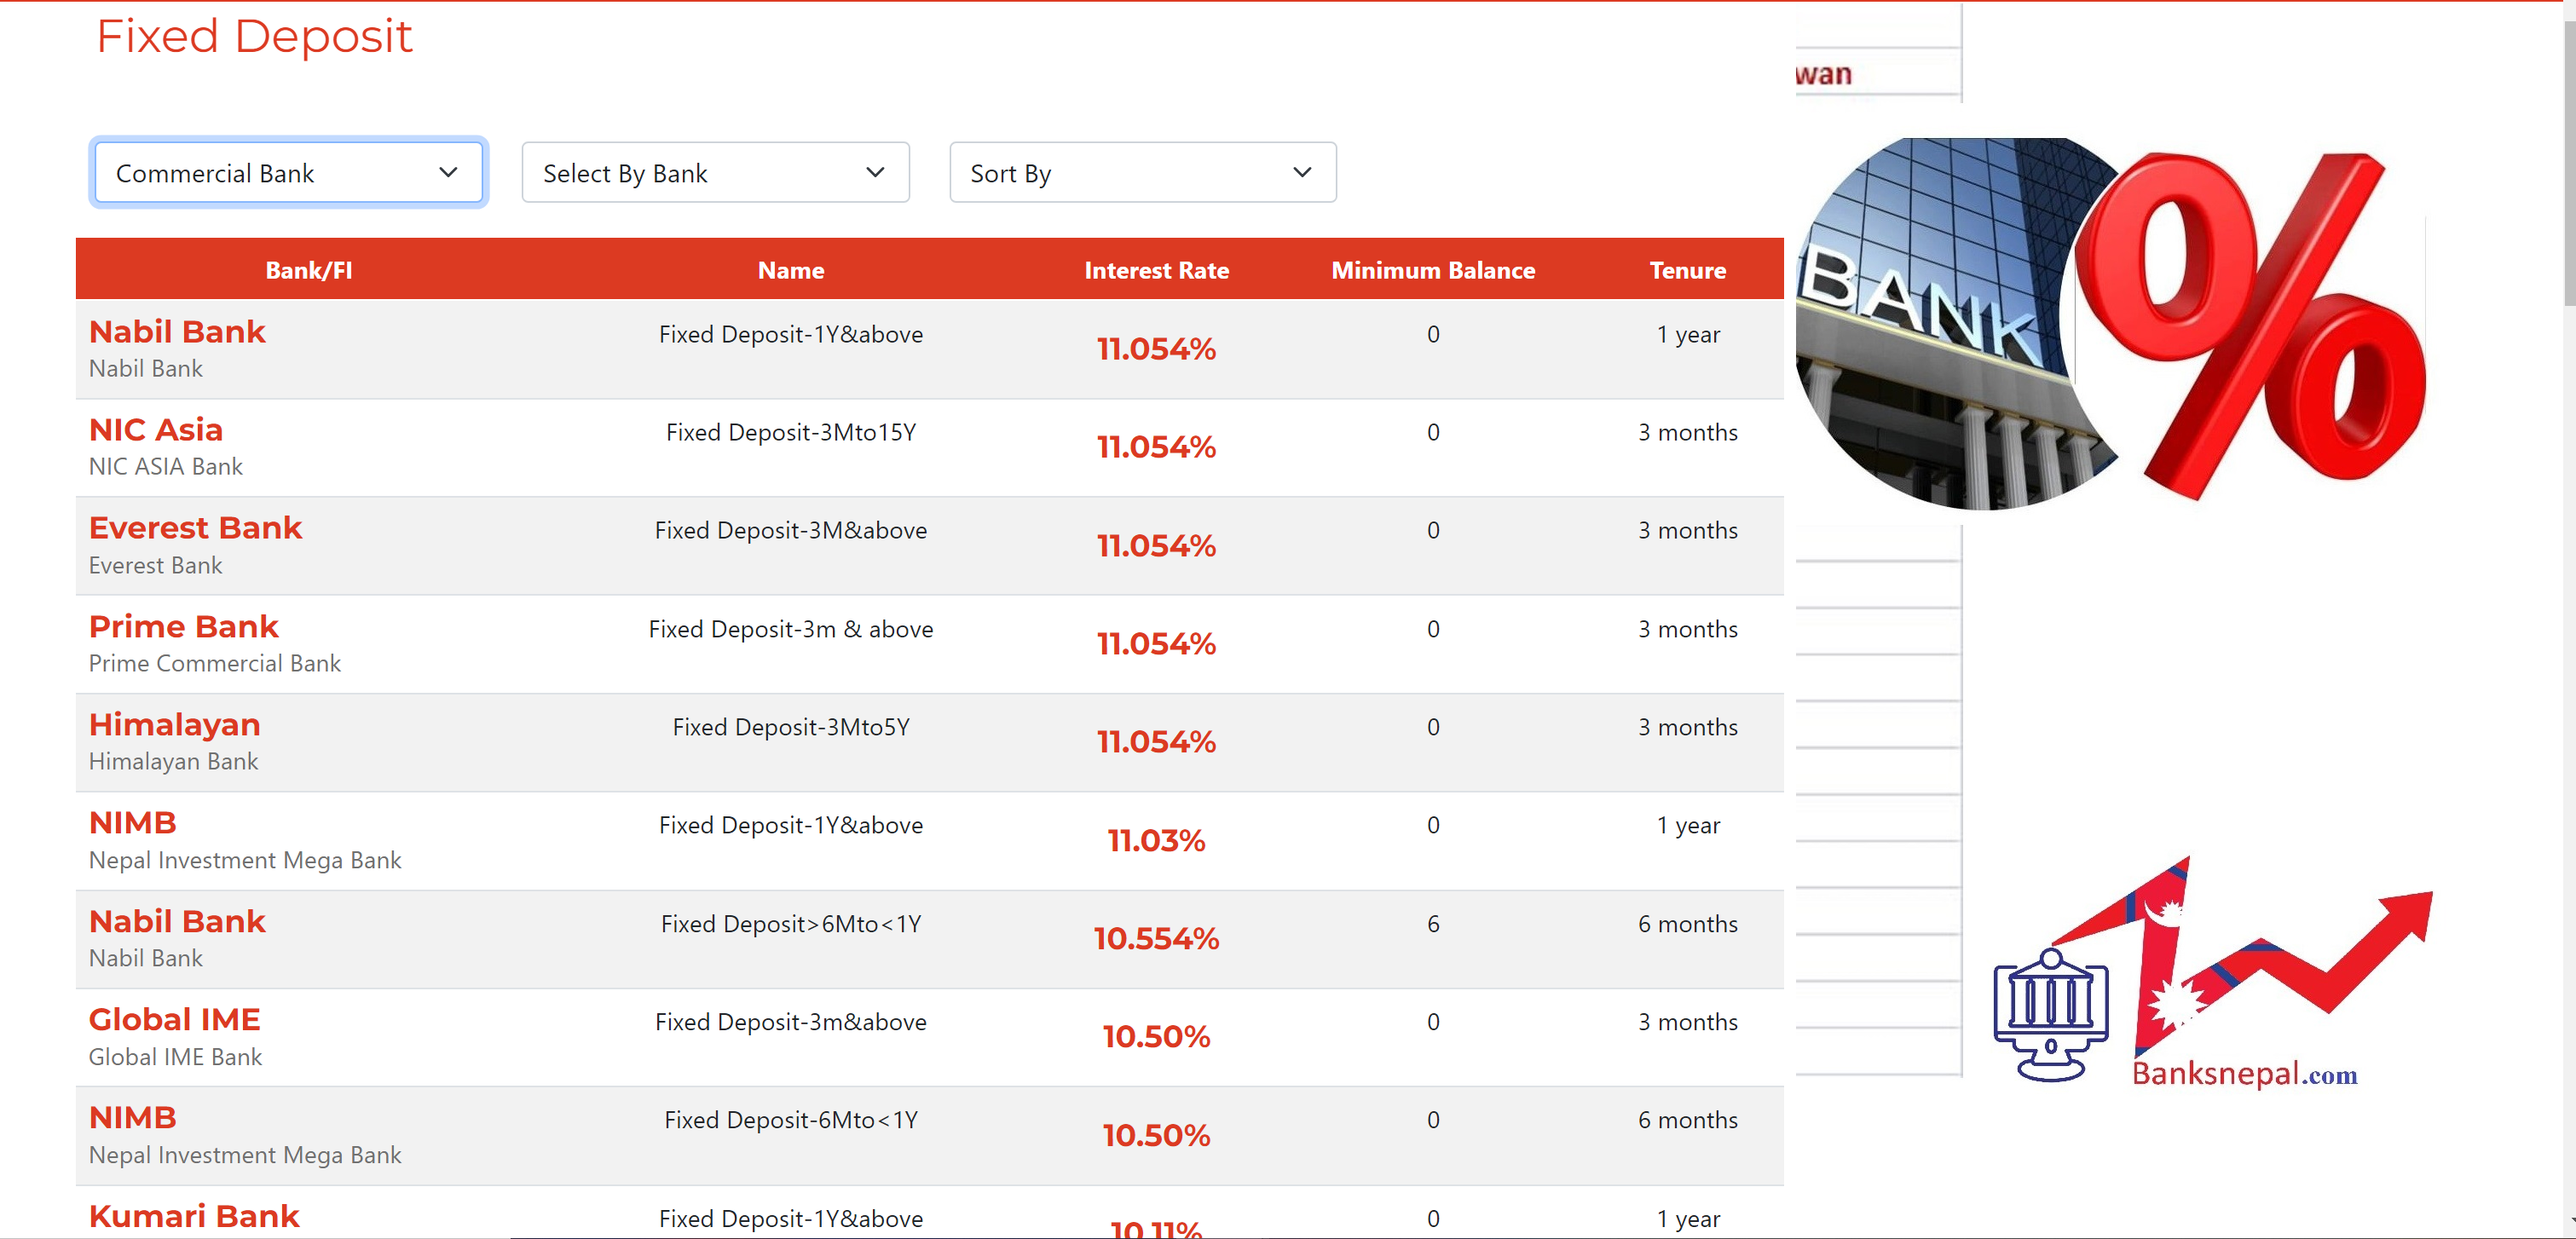
Task: Click the Interest Rate column header
Action: (x=1156, y=270)
